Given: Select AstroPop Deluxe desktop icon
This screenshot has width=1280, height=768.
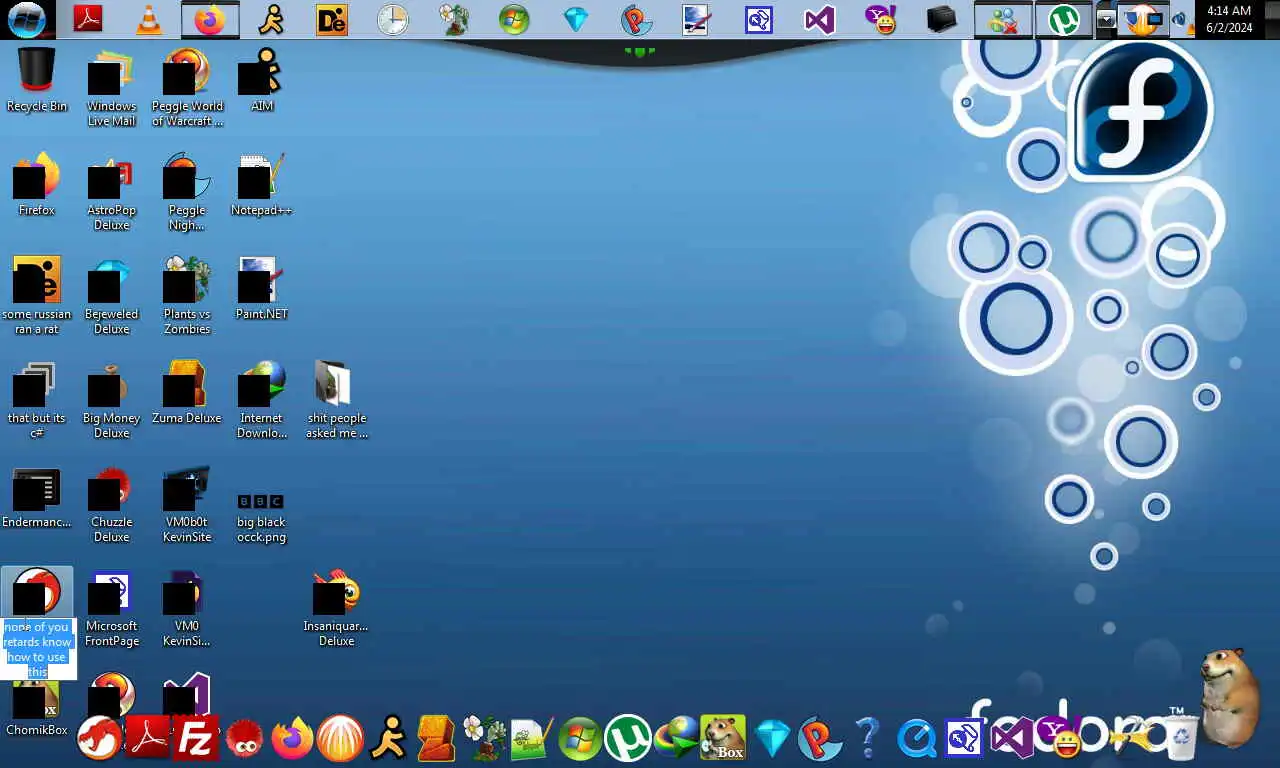Looking at the screenshot, I should click(x=111, y=191).
